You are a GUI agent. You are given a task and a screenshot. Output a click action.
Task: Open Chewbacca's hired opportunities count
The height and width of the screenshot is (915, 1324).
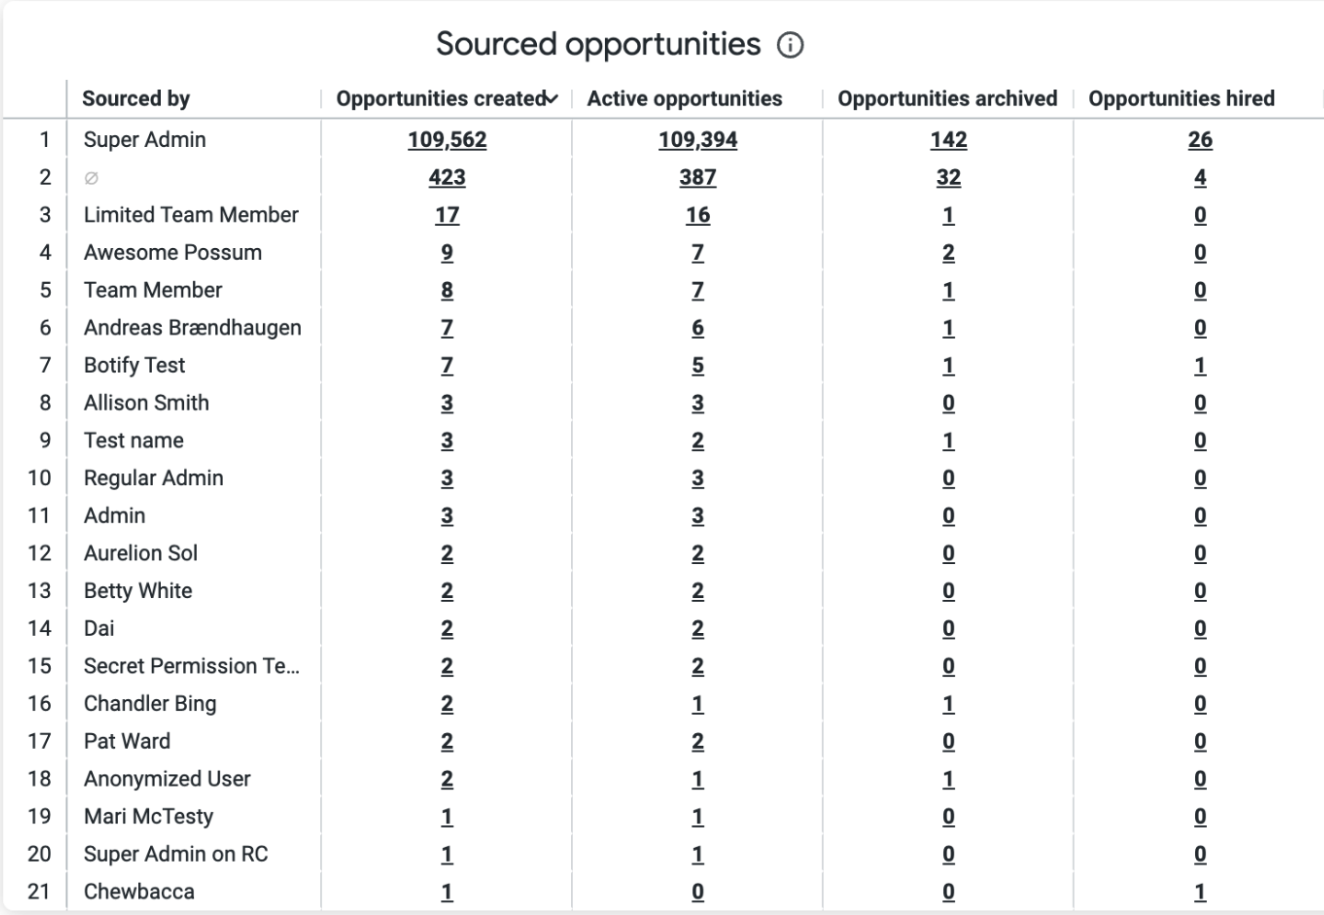(1200, 892)
